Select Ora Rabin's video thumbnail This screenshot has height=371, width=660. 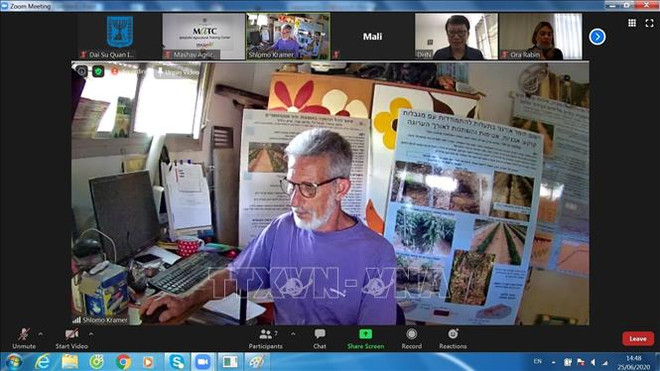coord(540,36)
